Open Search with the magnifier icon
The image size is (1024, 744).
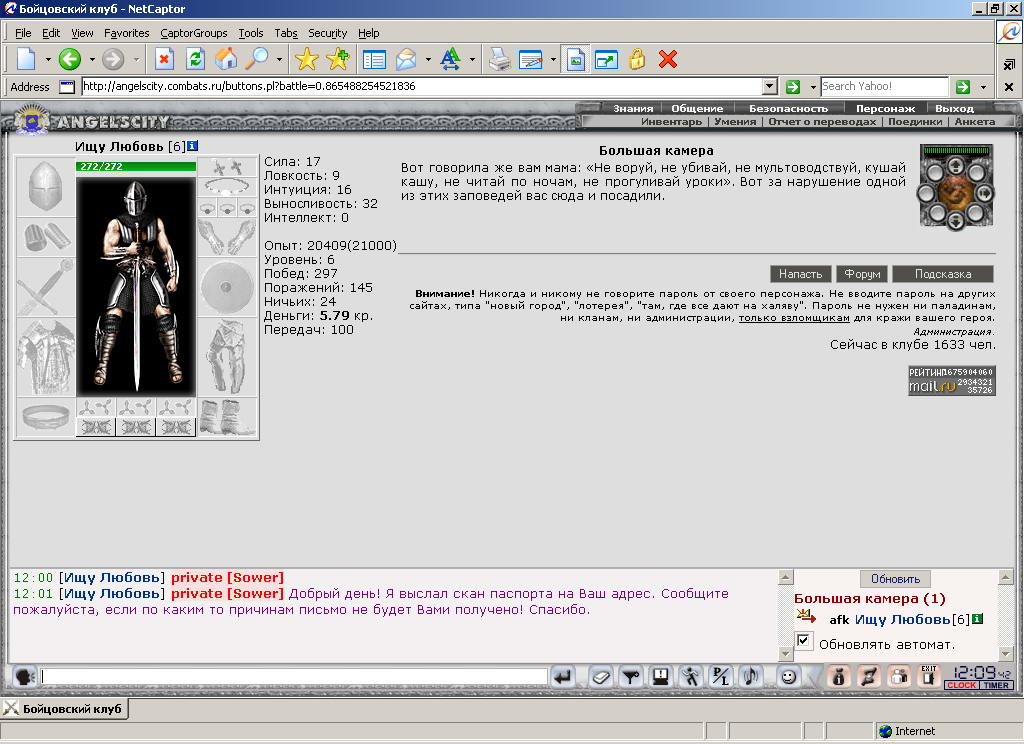(257, 59)
